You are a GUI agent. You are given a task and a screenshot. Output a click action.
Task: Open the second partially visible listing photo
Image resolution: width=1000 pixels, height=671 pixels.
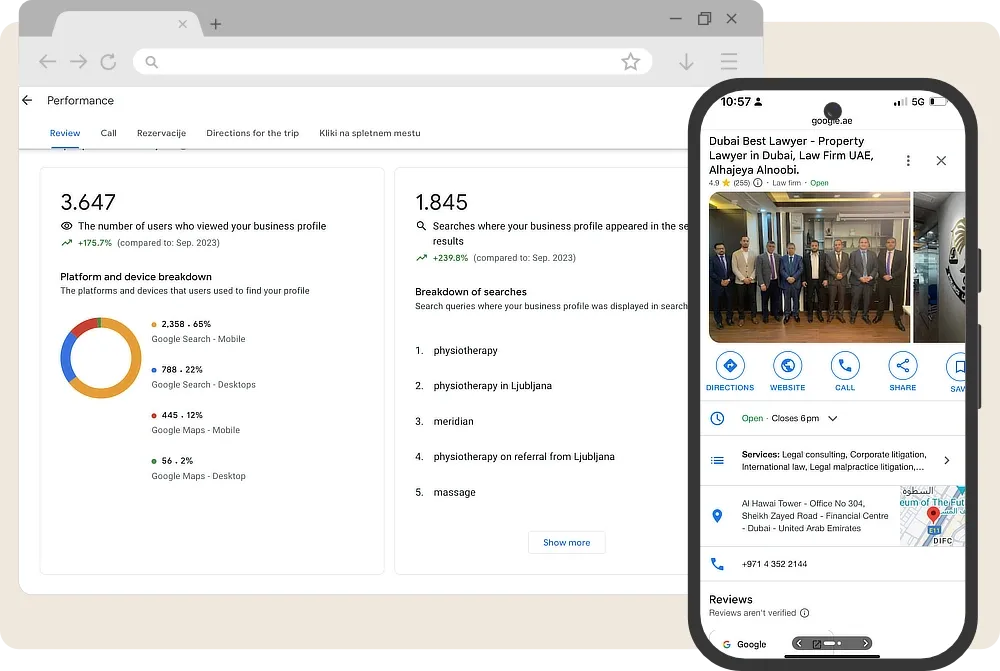click(939, 267)
